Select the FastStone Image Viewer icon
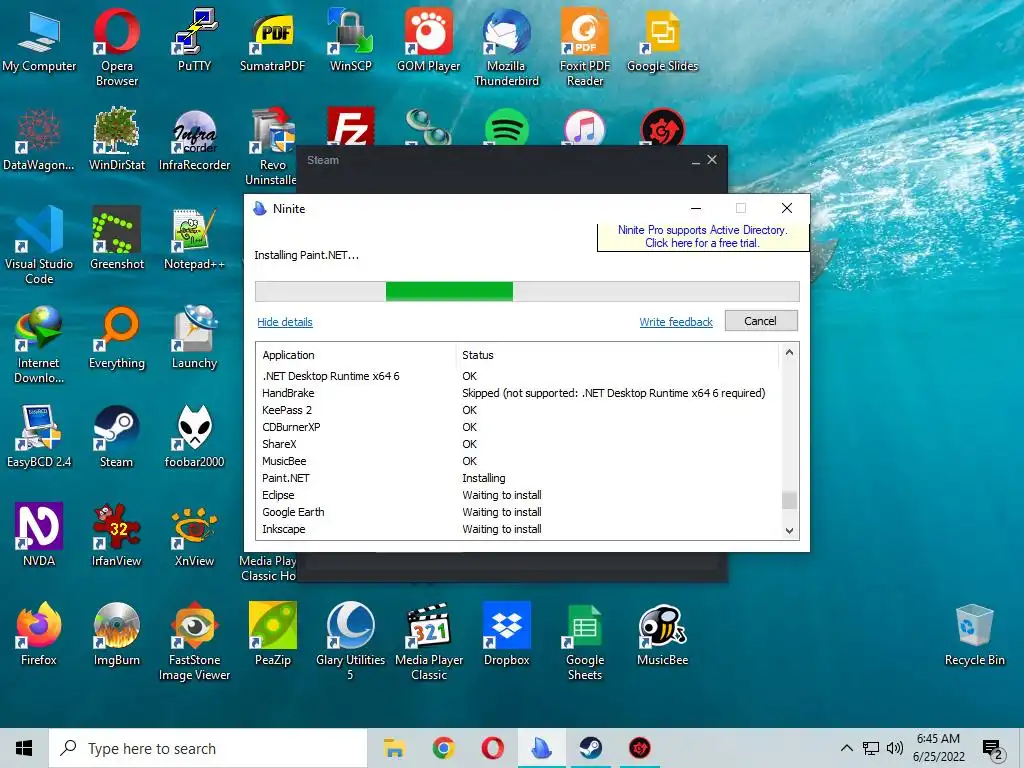The image size is (1024, 768). (x=194, y=642)
